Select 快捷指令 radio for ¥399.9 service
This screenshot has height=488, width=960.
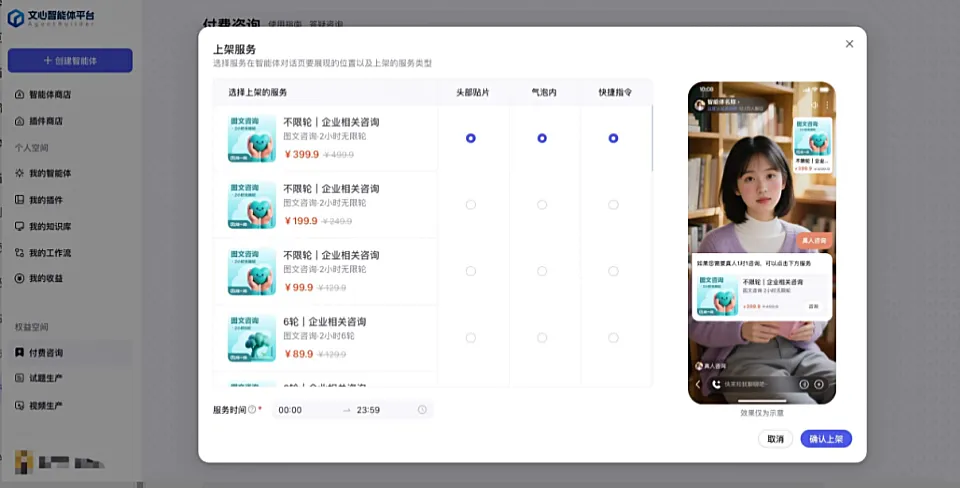pos(613,138)
